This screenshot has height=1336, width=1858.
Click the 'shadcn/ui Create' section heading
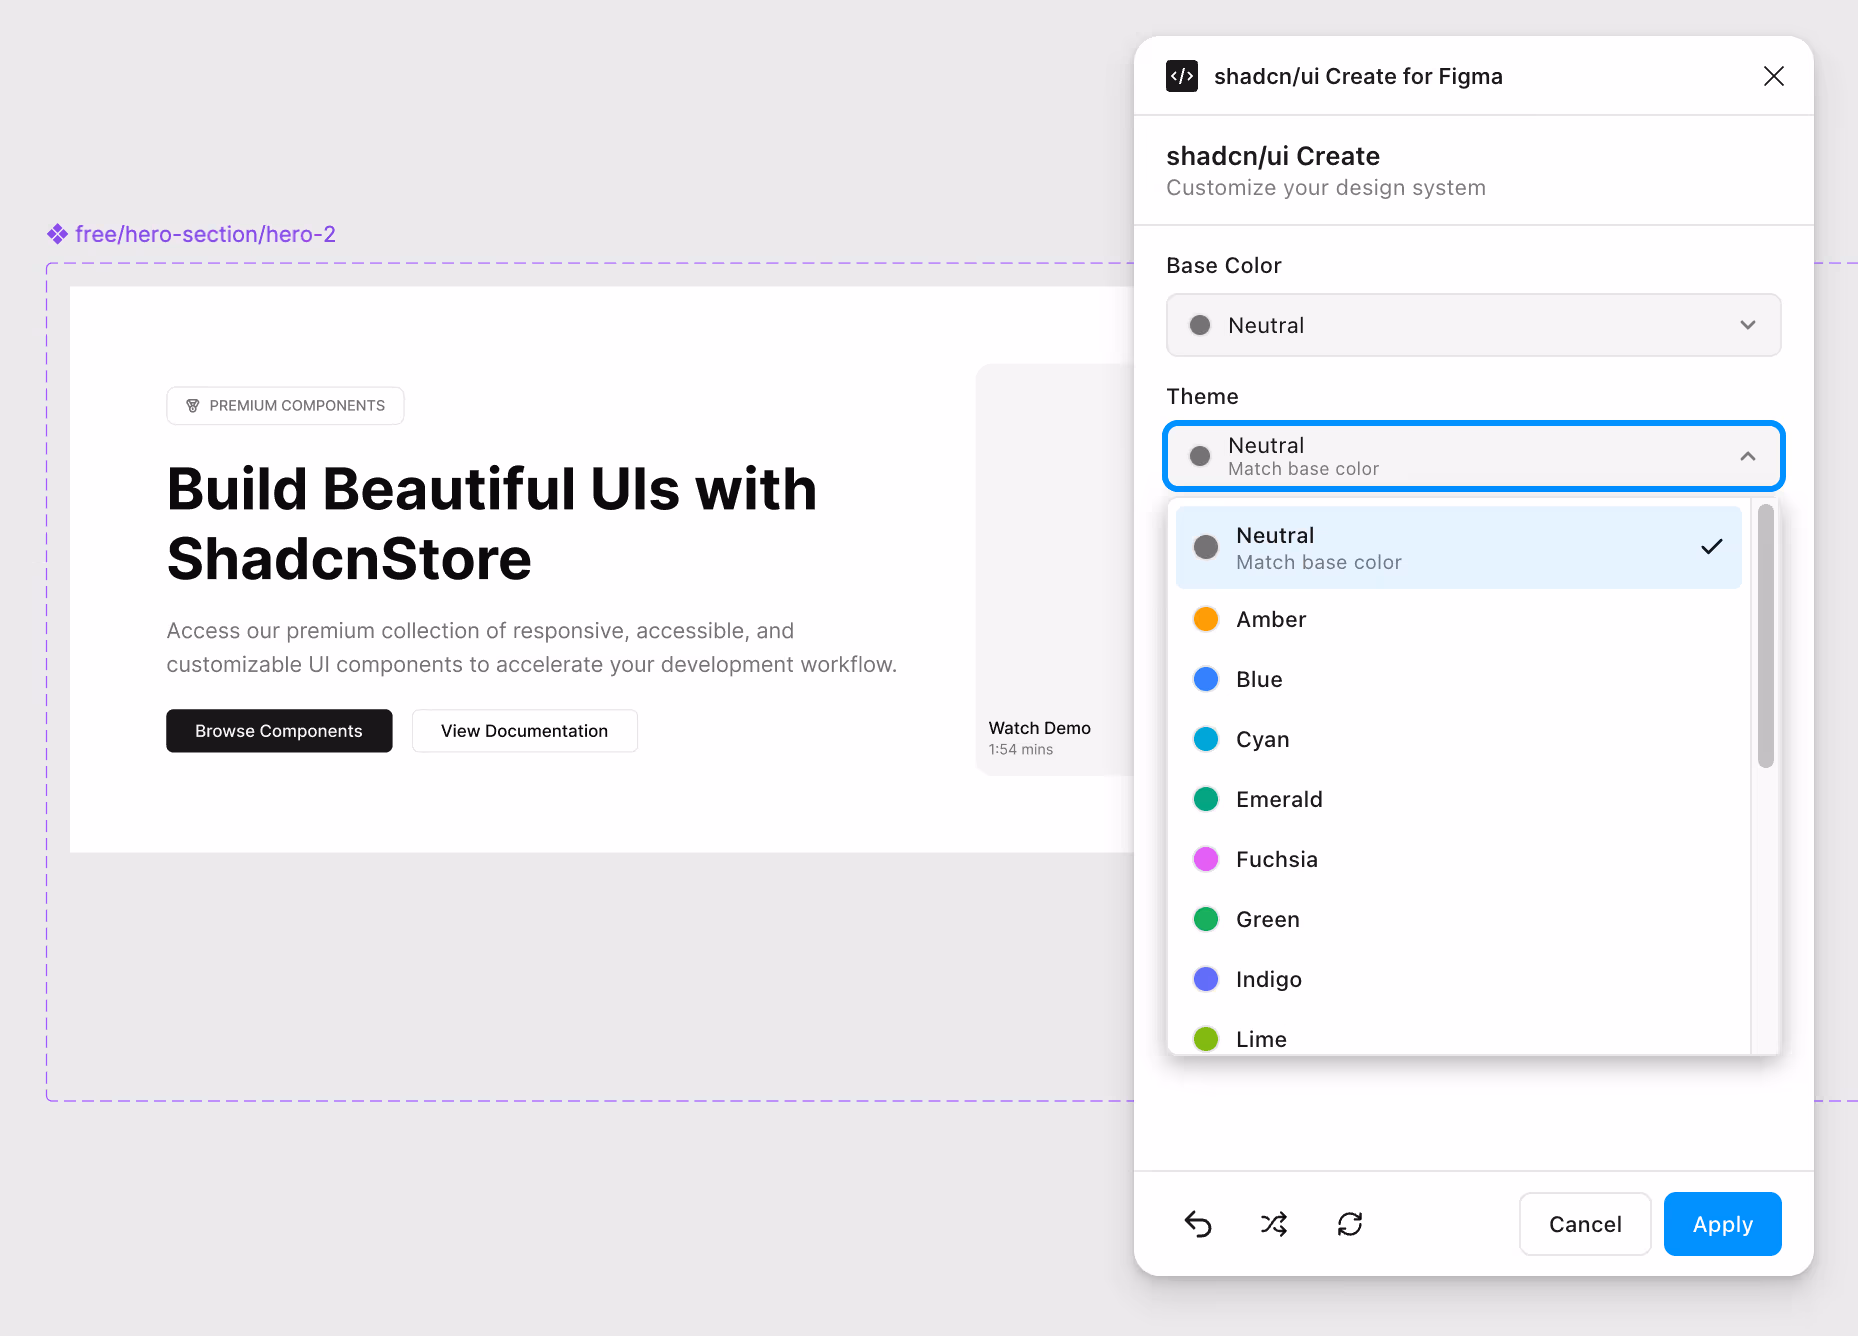pos(1273,156)
